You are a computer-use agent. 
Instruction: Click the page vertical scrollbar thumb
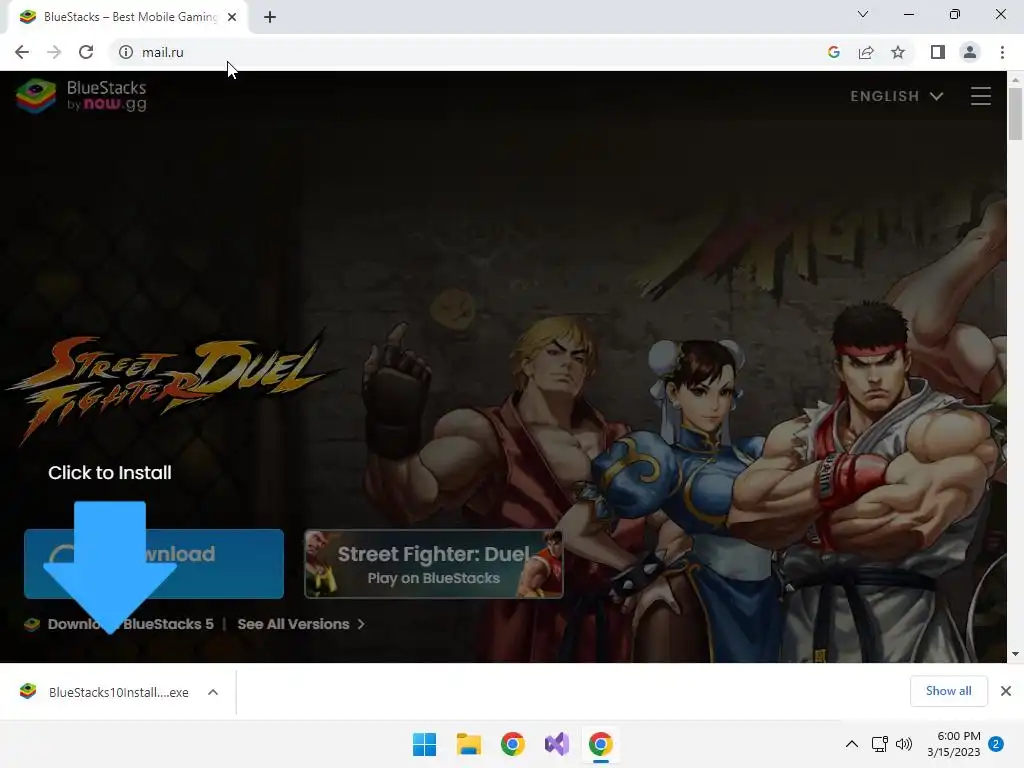pos(1015,114)
